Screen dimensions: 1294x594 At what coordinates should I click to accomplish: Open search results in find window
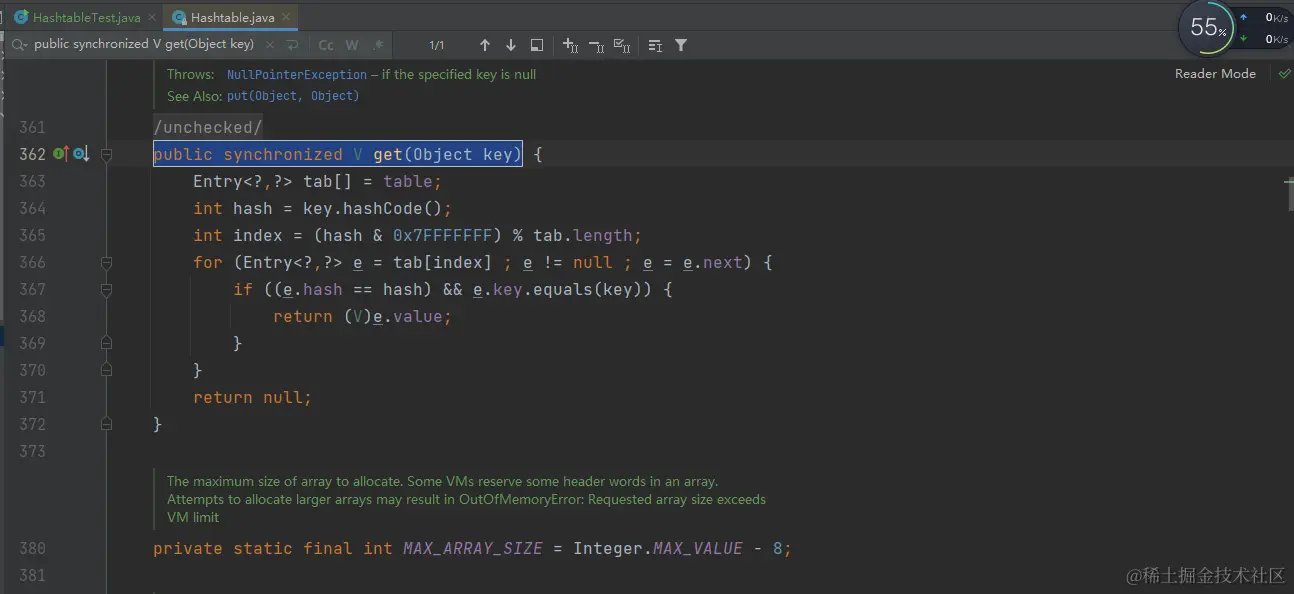click(537, 45)
